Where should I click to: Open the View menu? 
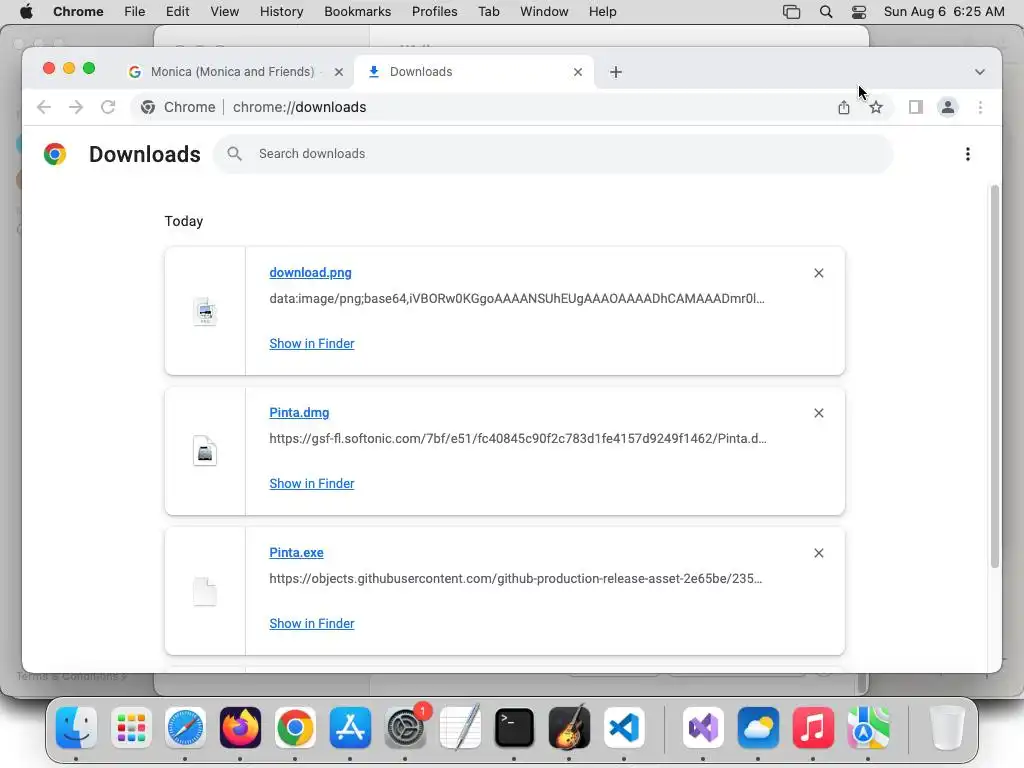tap(225, 12)
